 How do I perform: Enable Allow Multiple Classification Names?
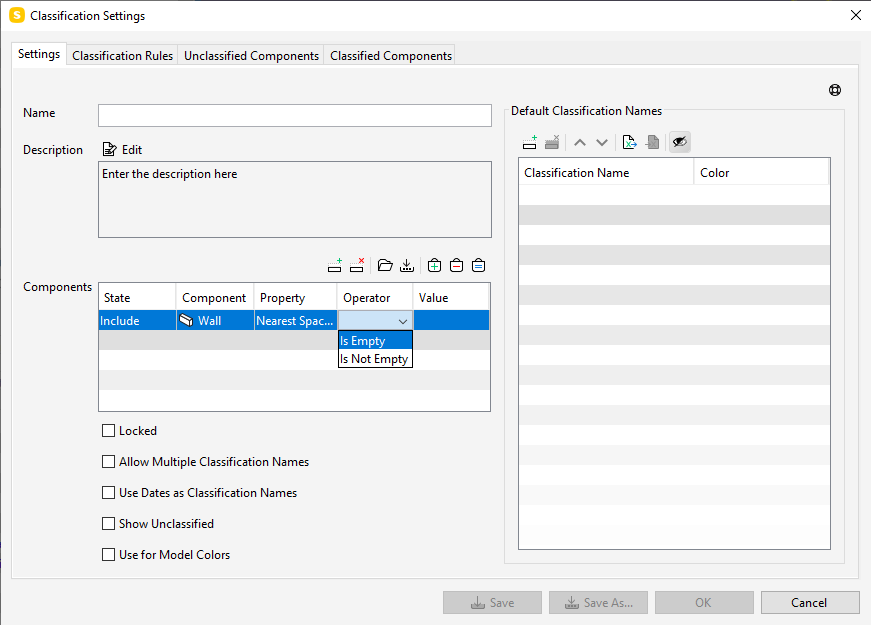108,462
